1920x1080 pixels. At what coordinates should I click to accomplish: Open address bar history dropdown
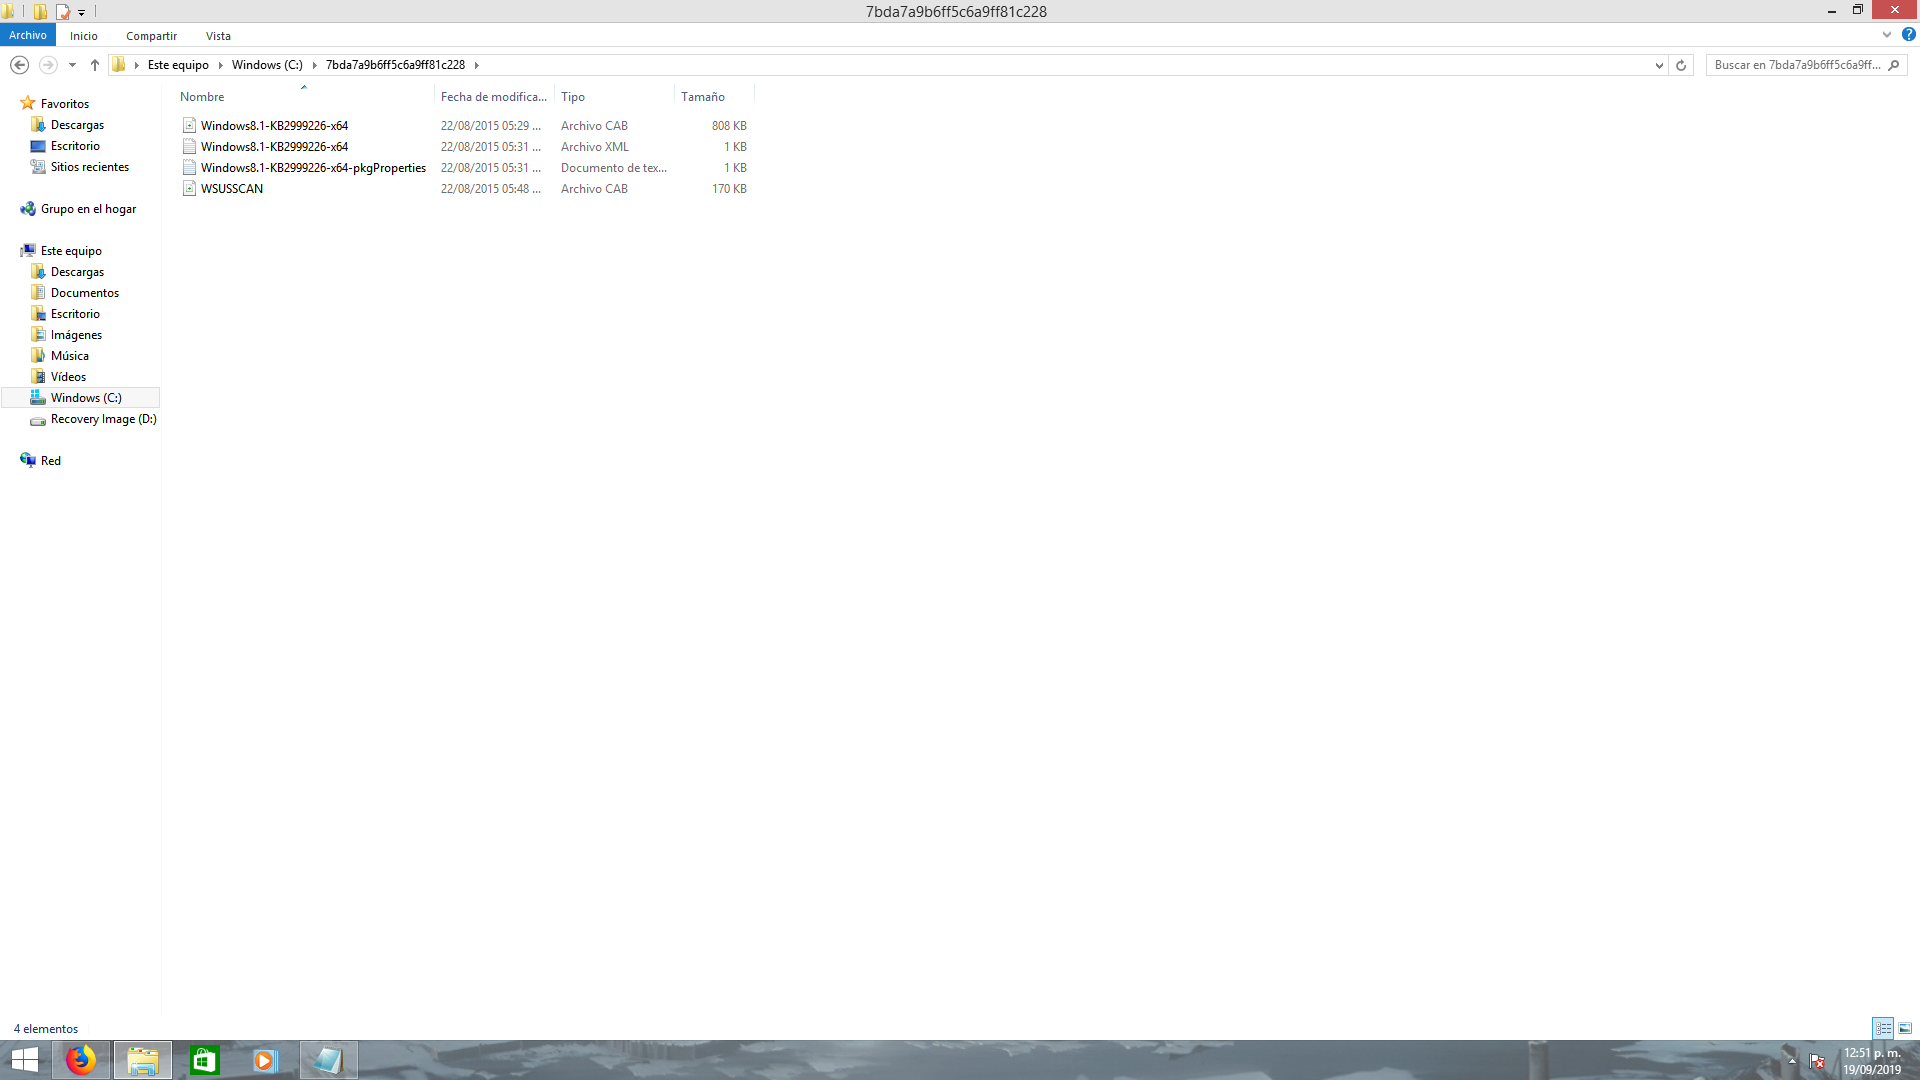point(1659,65)
